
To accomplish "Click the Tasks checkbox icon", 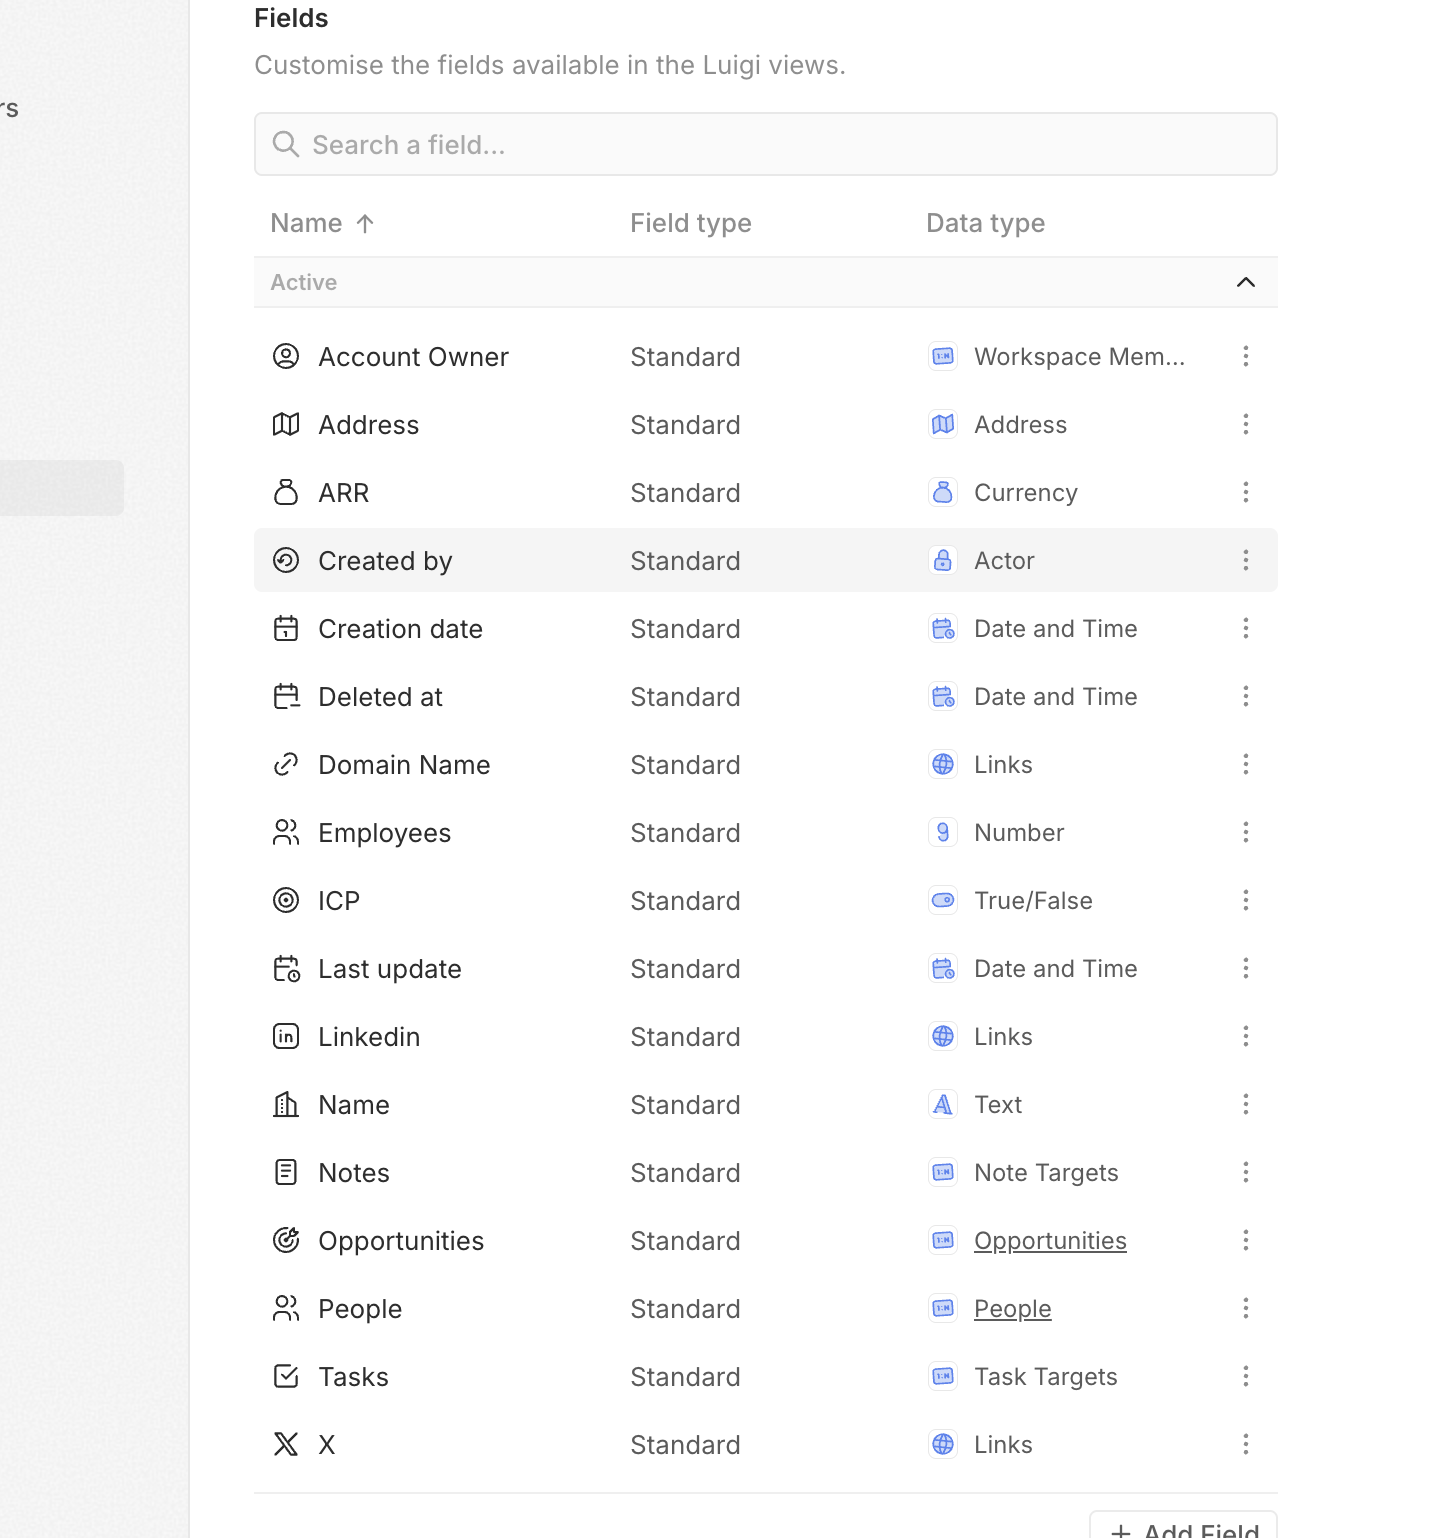I will 286,1376.
